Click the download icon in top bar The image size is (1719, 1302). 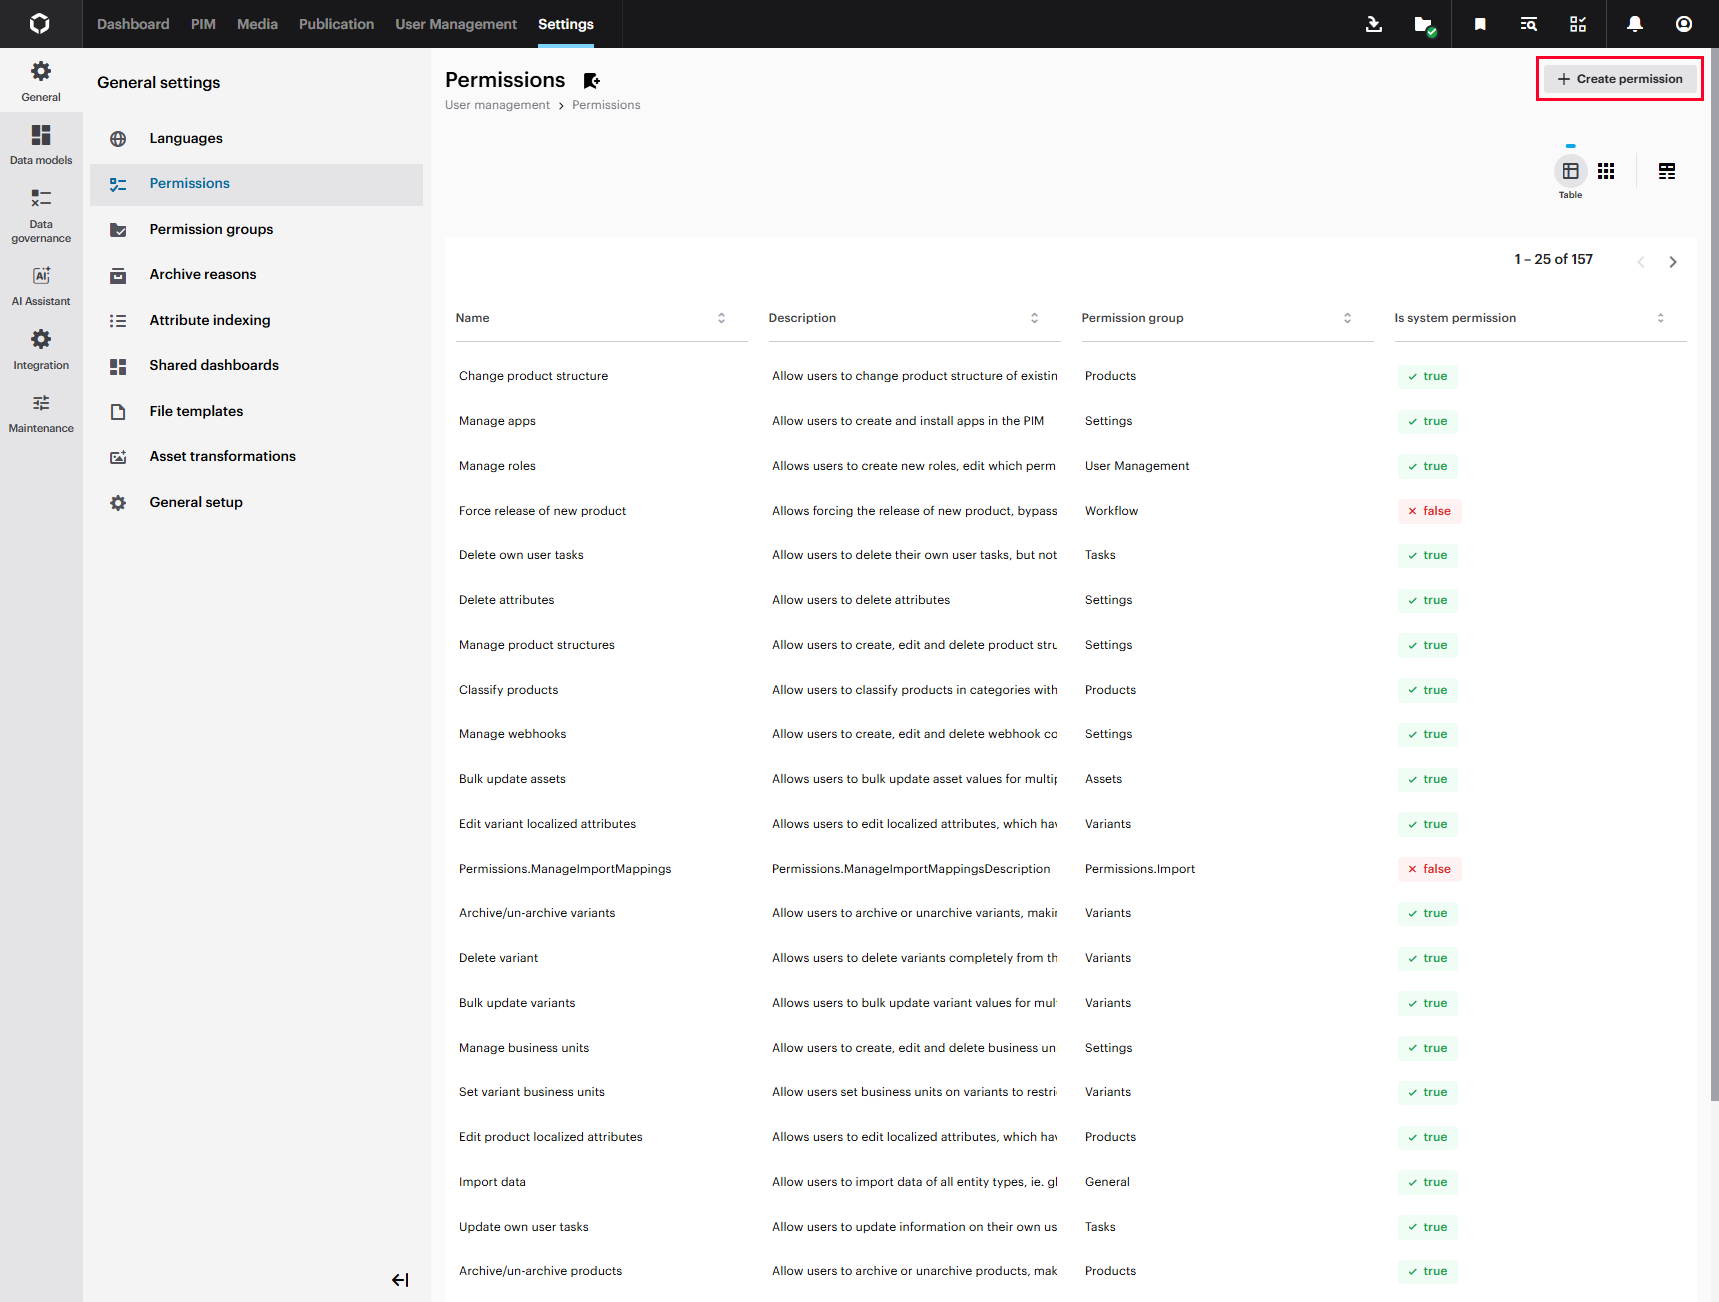coord(1374,24)
